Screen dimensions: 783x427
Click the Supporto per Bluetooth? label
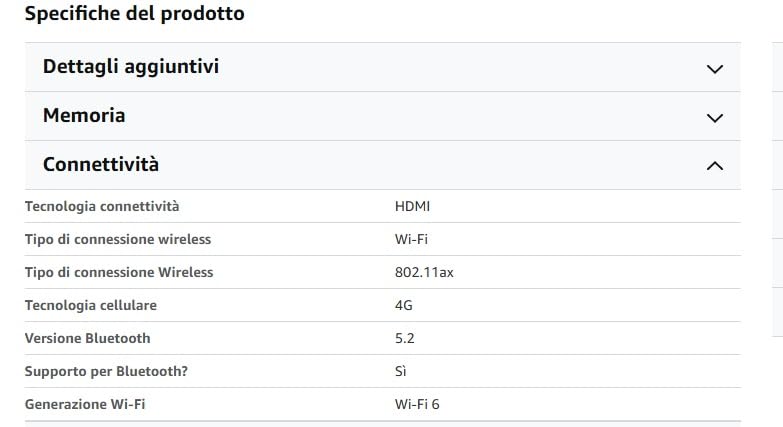(106, 371)
